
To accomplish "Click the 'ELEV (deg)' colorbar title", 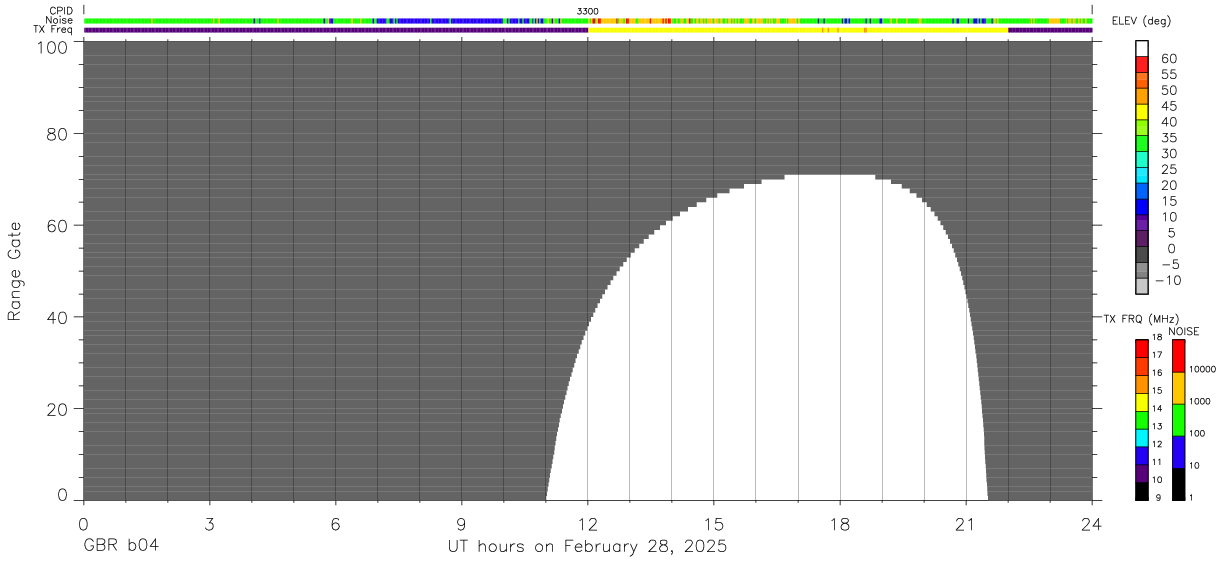I will click(x=1140, y=21).
